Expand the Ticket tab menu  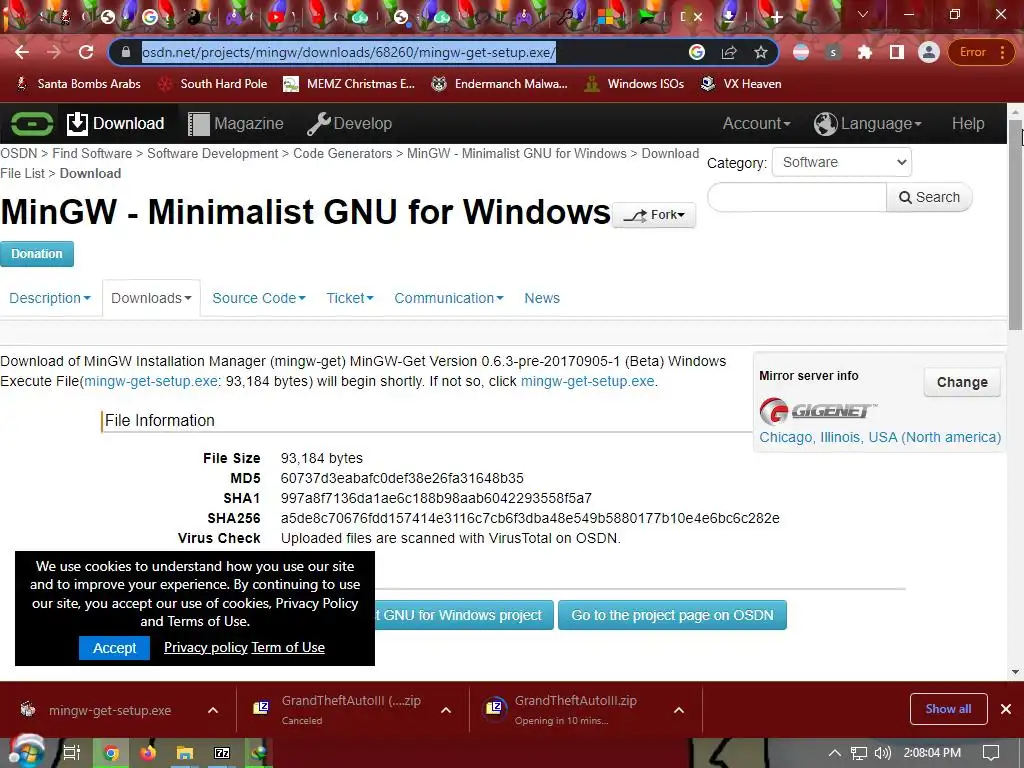point(349,298)
